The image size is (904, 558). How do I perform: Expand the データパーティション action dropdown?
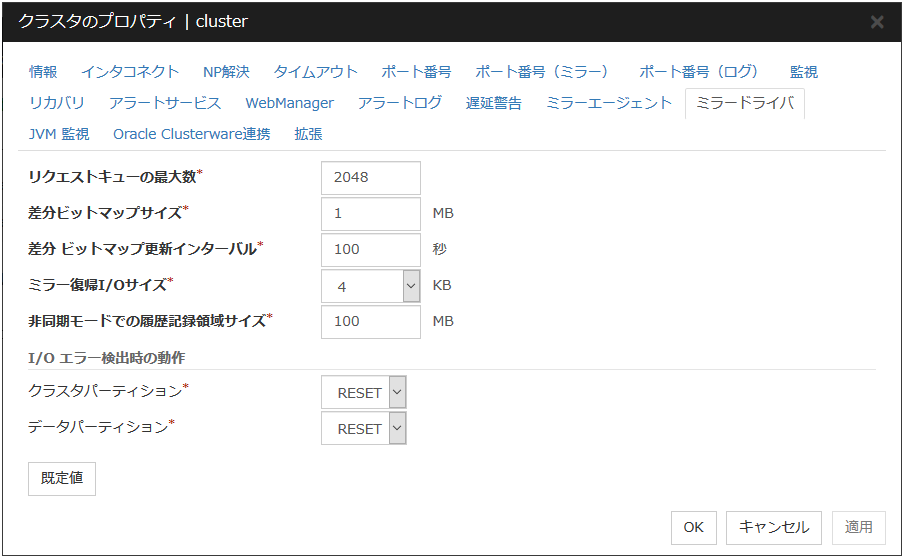tap(397, 429)
